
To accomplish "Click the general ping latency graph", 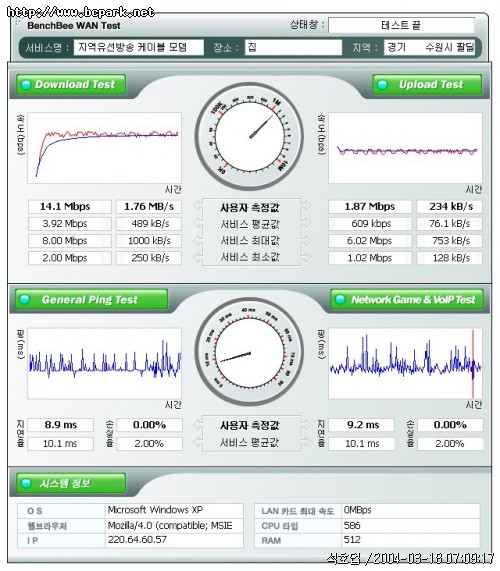I will coord(105,363).
